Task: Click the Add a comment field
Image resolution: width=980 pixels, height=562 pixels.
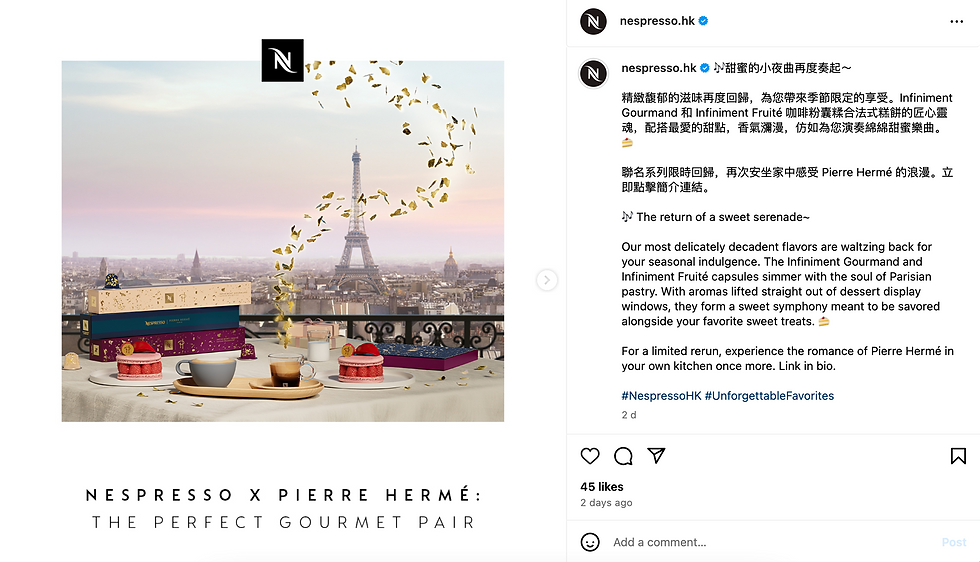Action: (x=772, y=542)
